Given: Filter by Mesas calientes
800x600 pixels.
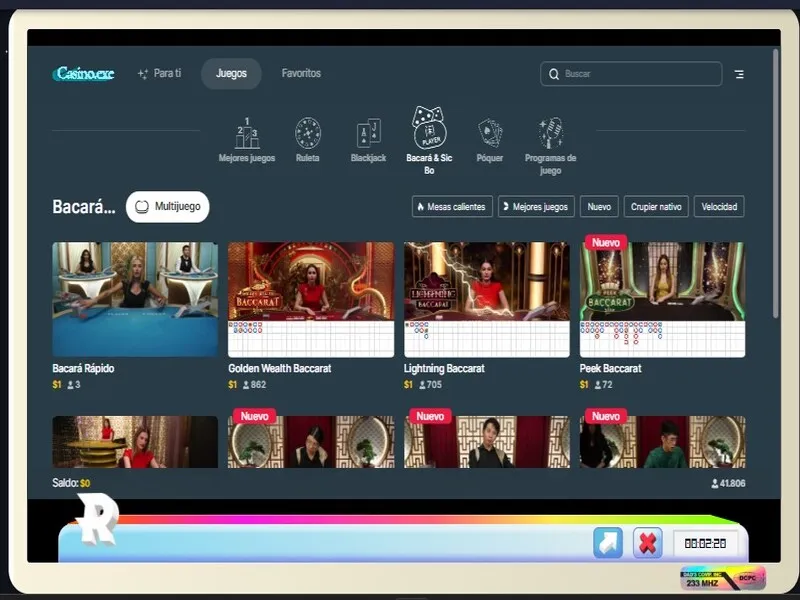Looking at the screenshot, I should click(x=452, y=207).
